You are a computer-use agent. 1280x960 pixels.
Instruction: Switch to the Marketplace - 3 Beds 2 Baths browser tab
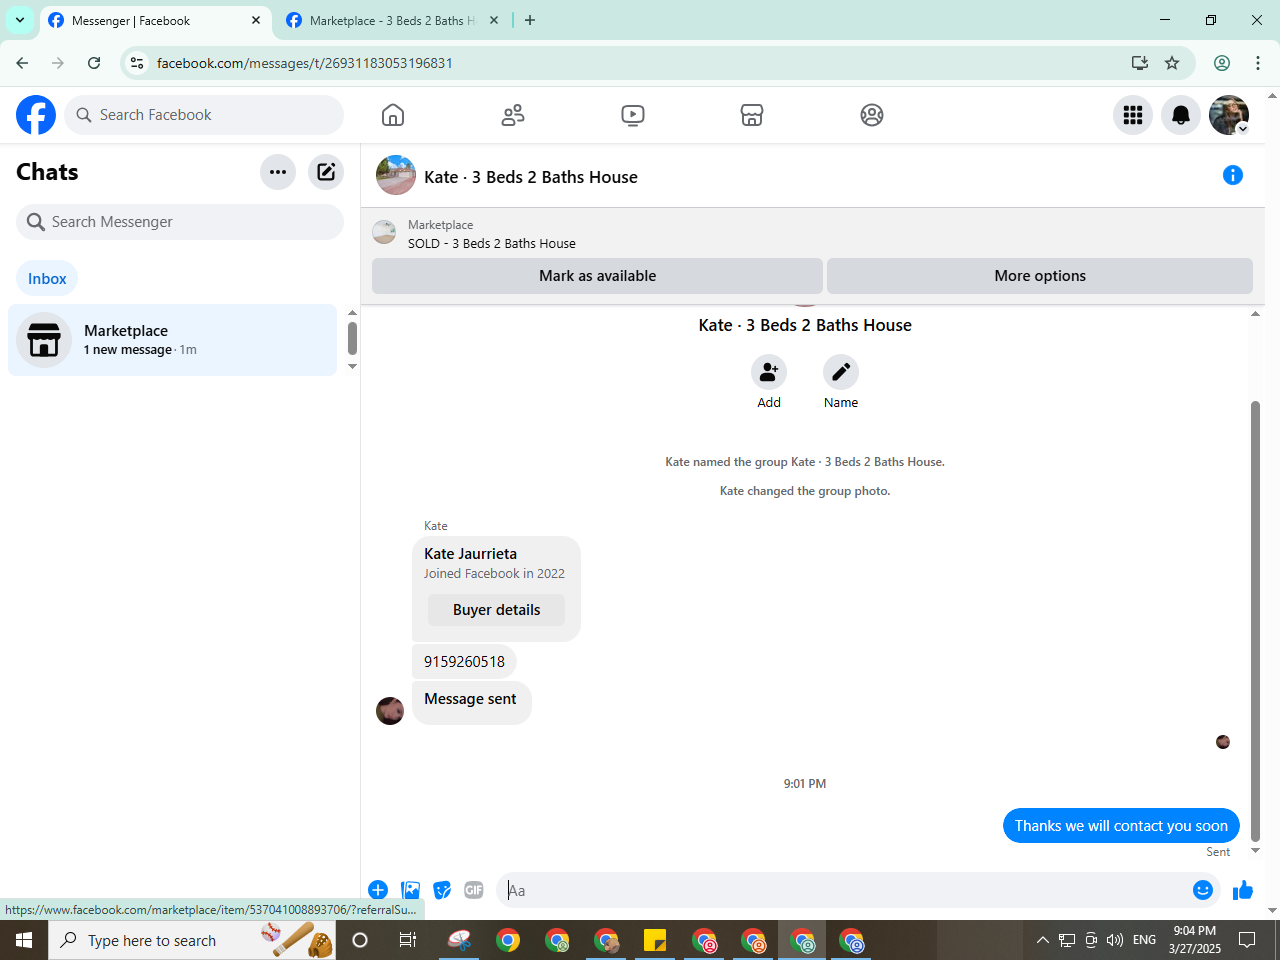(390, 20)
